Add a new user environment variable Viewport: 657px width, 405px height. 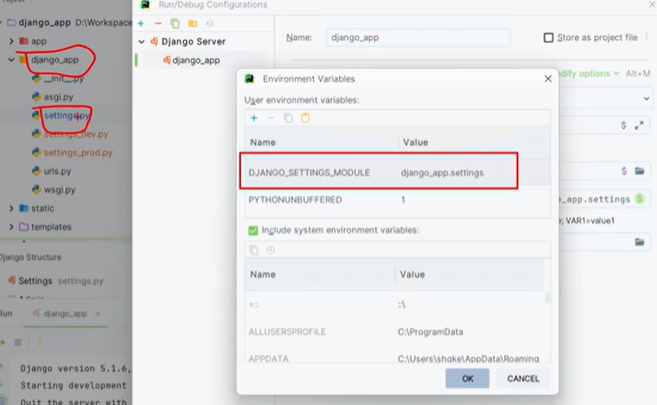pos(253,118)
